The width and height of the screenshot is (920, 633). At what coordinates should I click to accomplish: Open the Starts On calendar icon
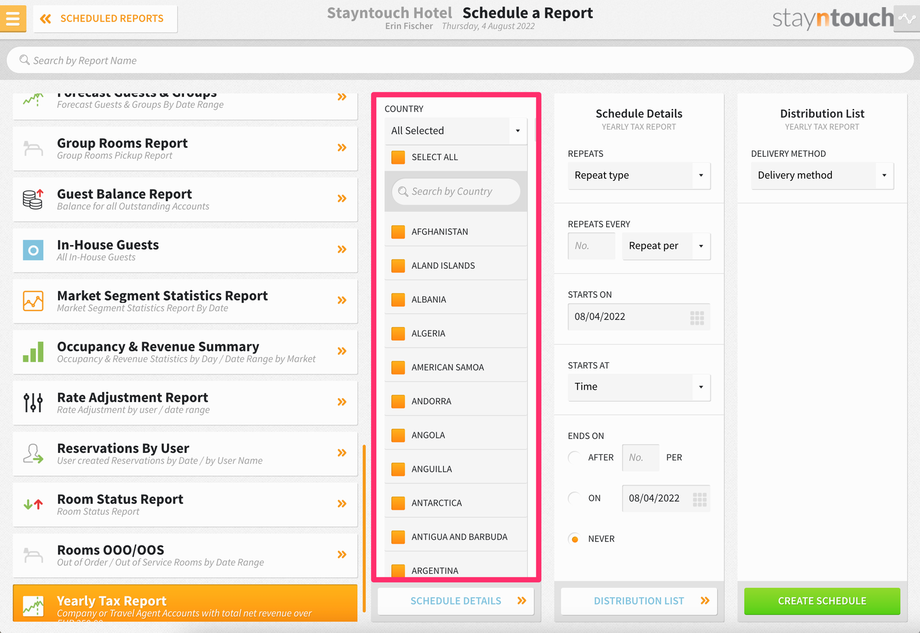[697, 318]
